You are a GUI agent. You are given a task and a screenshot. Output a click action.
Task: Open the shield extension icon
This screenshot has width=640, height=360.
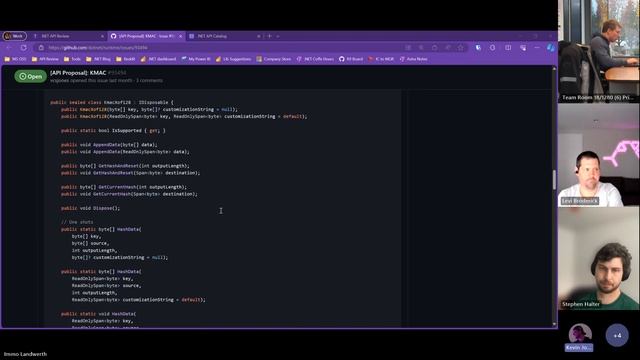tap(478, 48)
